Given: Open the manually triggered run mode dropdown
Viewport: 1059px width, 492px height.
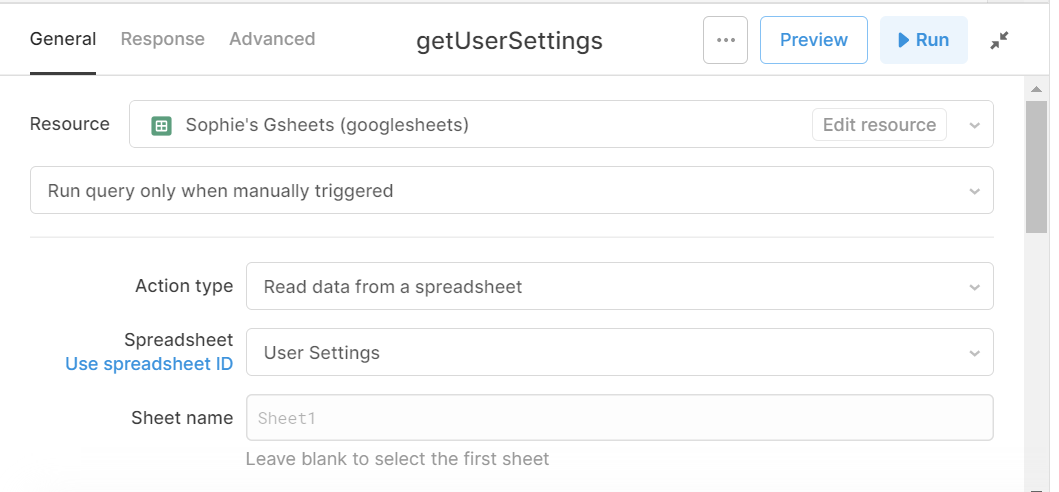Looking at the screenshot, I should tap(512, 191).
